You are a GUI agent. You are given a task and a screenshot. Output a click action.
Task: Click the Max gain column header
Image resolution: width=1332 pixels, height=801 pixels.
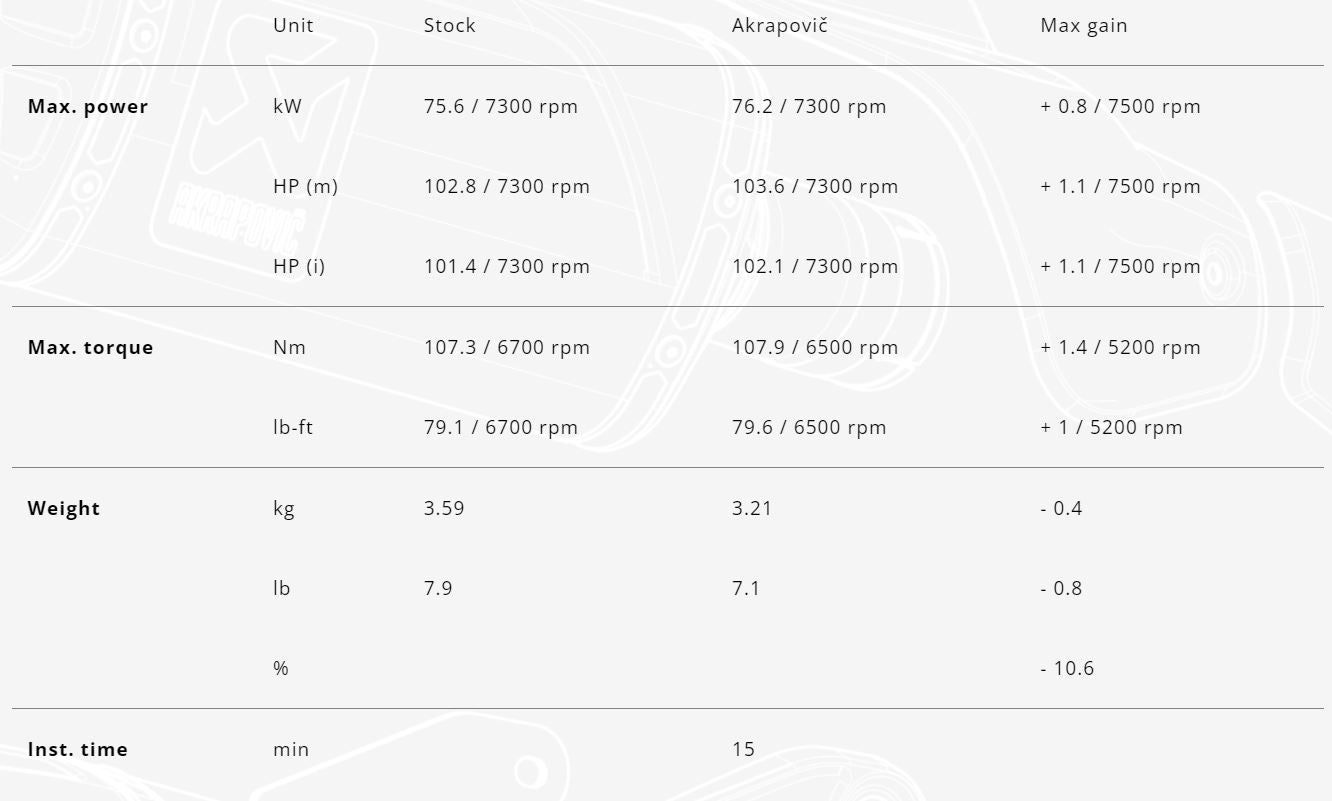point(1083,26)
